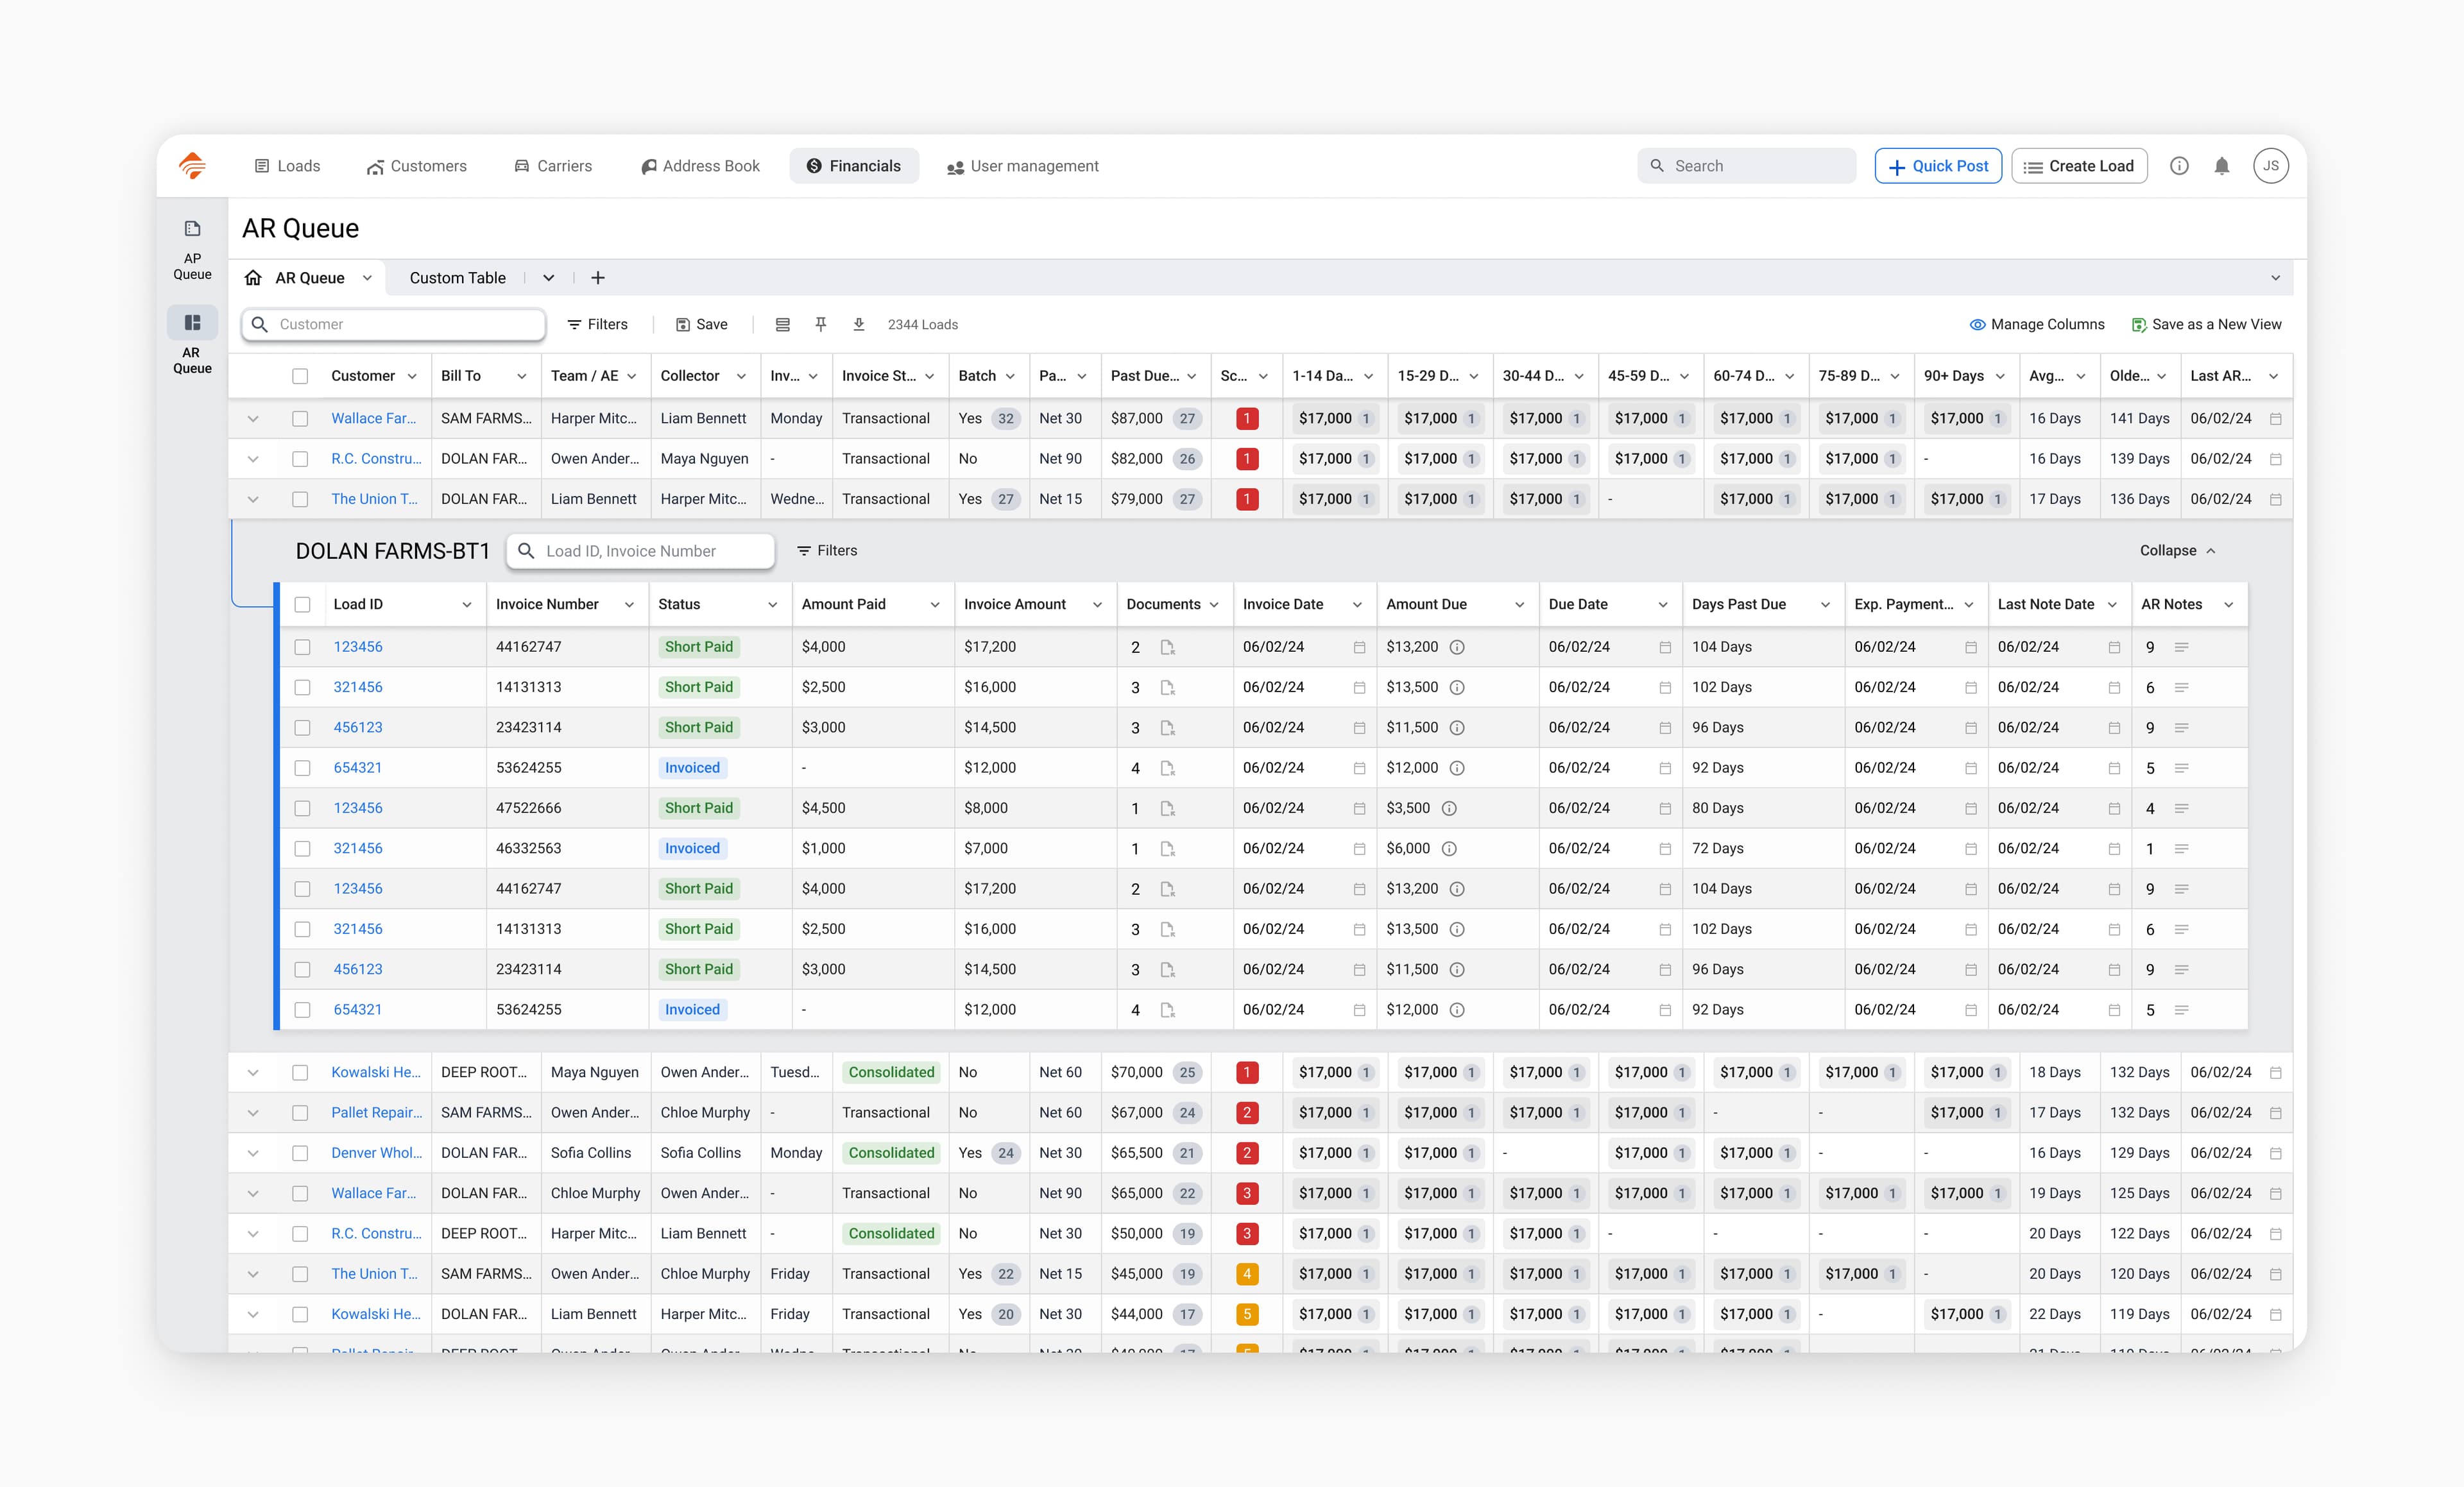The image size is (2464, 1487).
Task: Open calendar icon in Kowalski He... DEEP ROOT row
Action: 2276,1073
